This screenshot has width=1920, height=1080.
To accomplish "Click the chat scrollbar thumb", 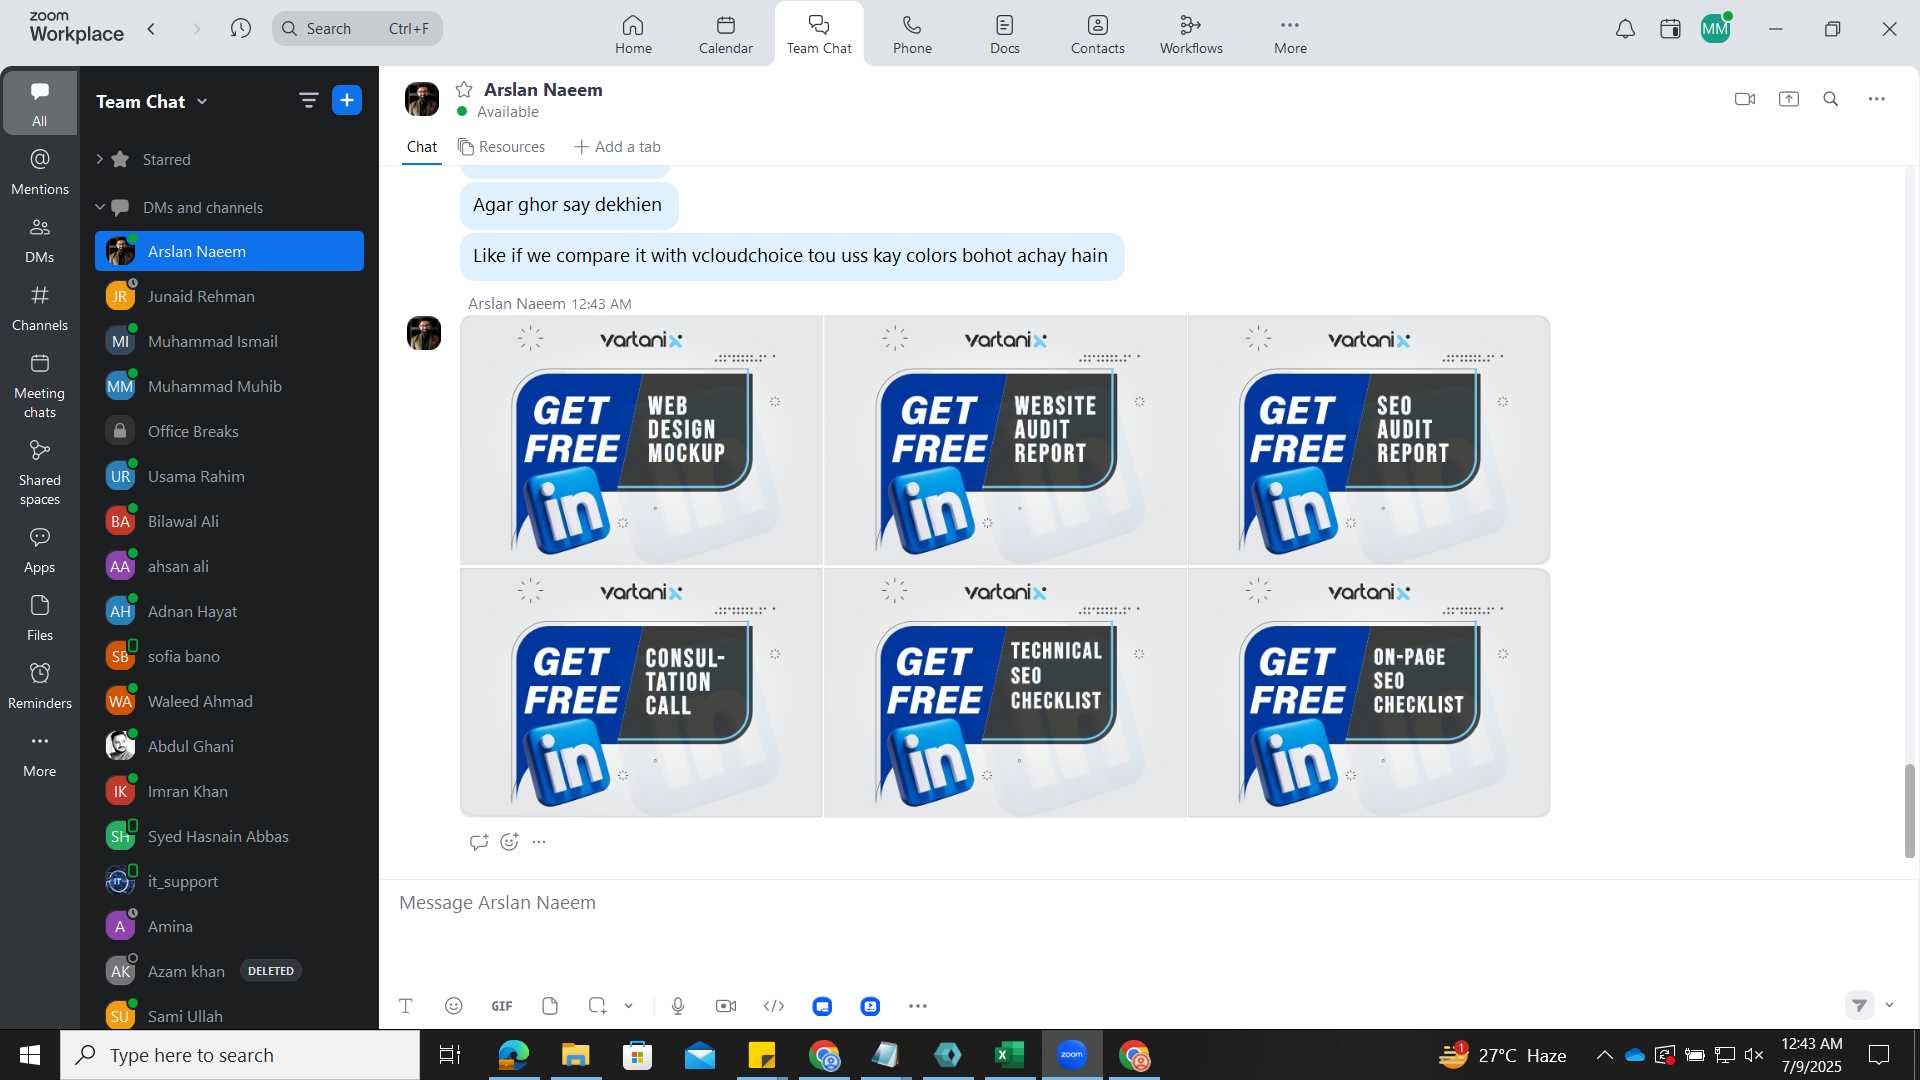I will click(x=1909, y=810).
